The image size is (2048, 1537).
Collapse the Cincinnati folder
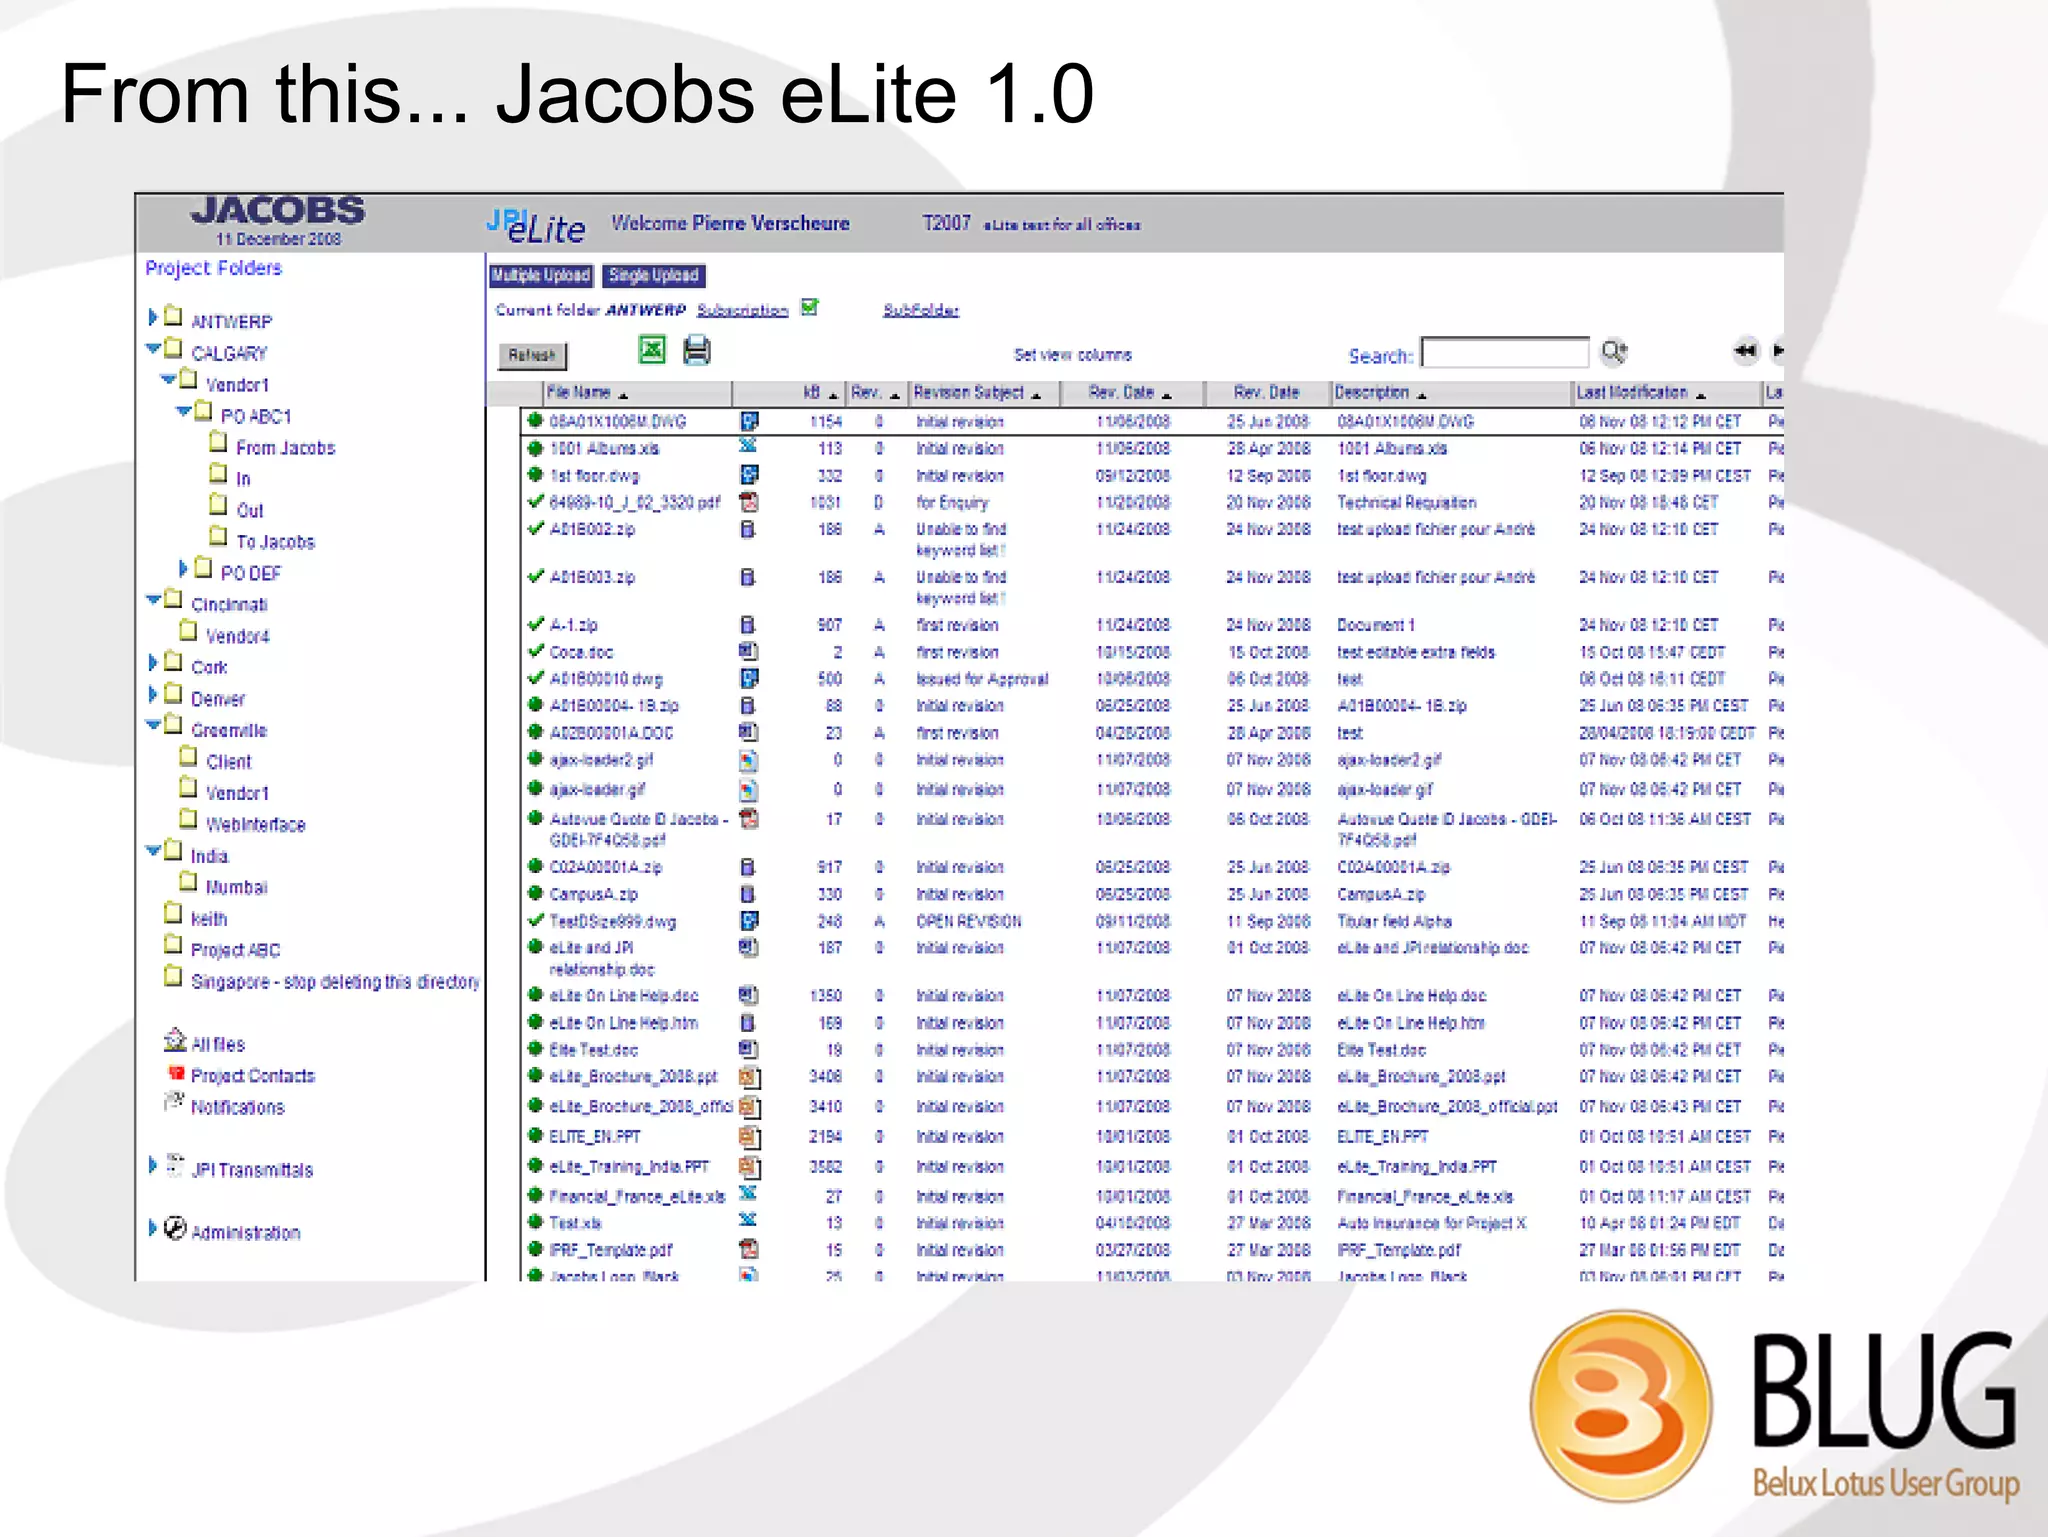(153, 600)
